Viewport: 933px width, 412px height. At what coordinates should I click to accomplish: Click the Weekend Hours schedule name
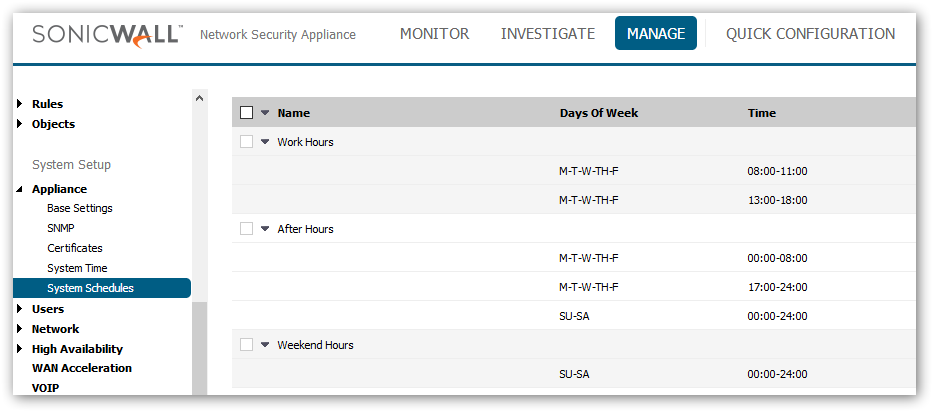coord(315,345)
